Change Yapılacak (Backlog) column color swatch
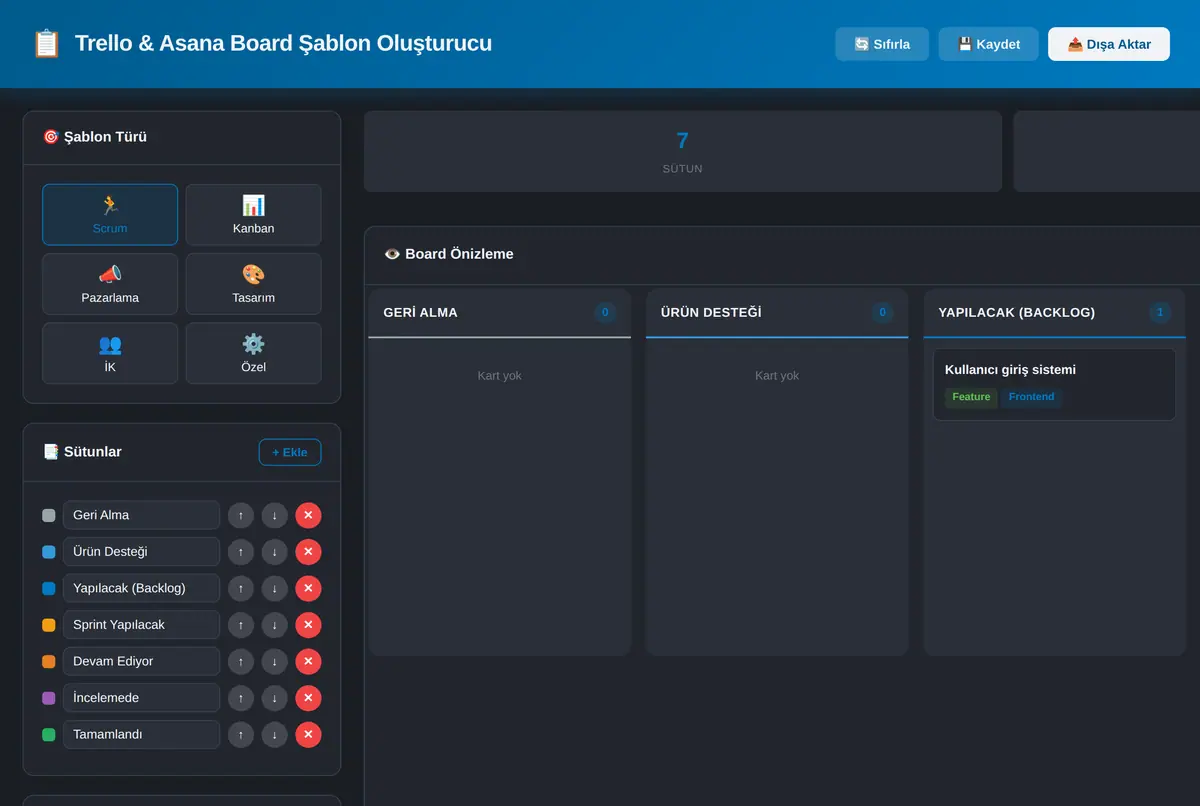Screen dimensions: 1200x806 (49, 588)
